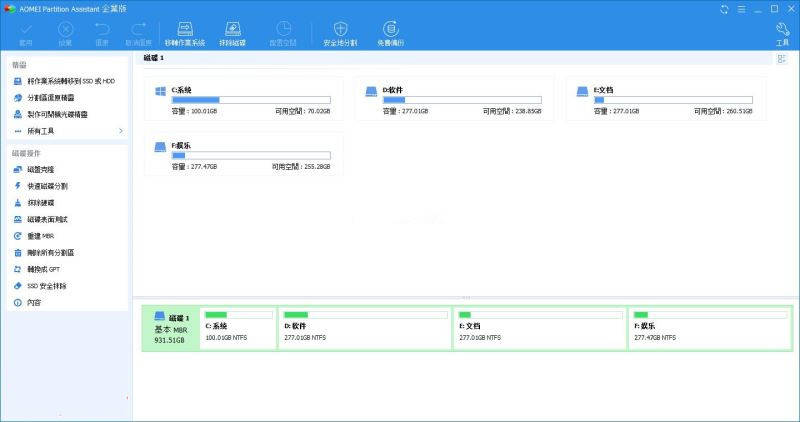Click the drive icon on E:文档 card
The width and height of the screenshot is (800, 422).
pyautogui.click(x=582, y=91)
